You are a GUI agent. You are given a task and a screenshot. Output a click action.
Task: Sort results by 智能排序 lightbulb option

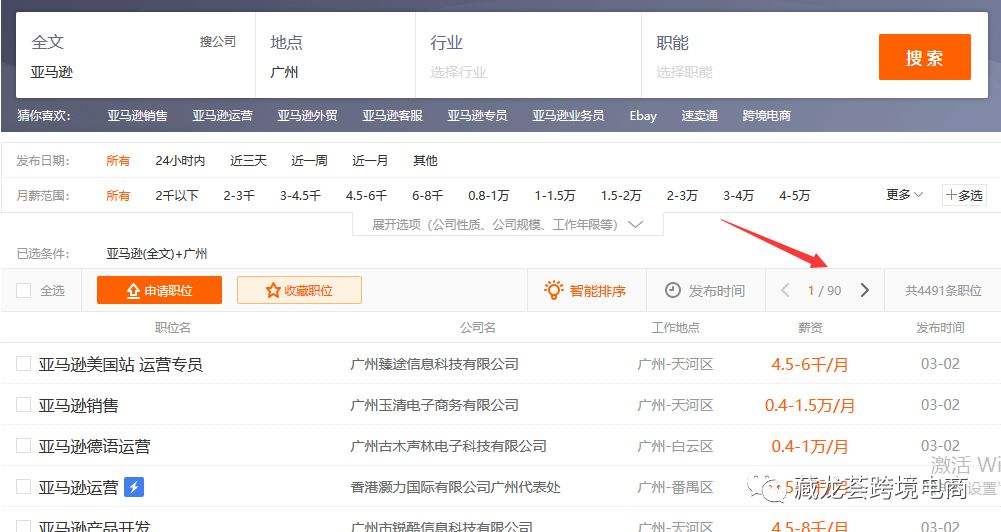click(585, 291)
